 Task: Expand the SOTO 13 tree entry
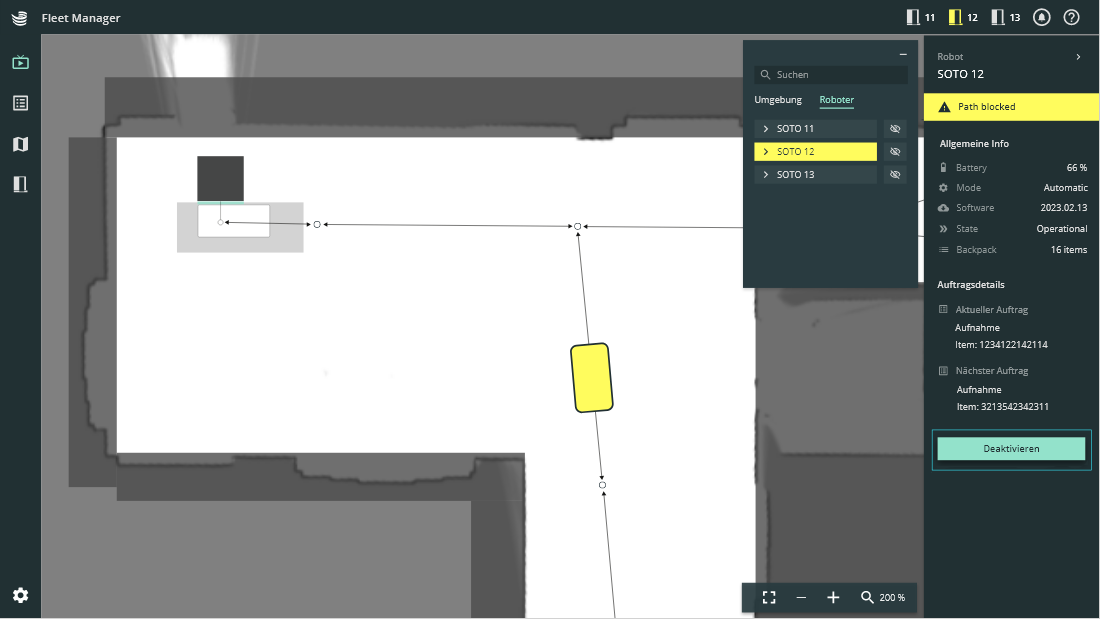pyautogui.click(x=766, y=175)
